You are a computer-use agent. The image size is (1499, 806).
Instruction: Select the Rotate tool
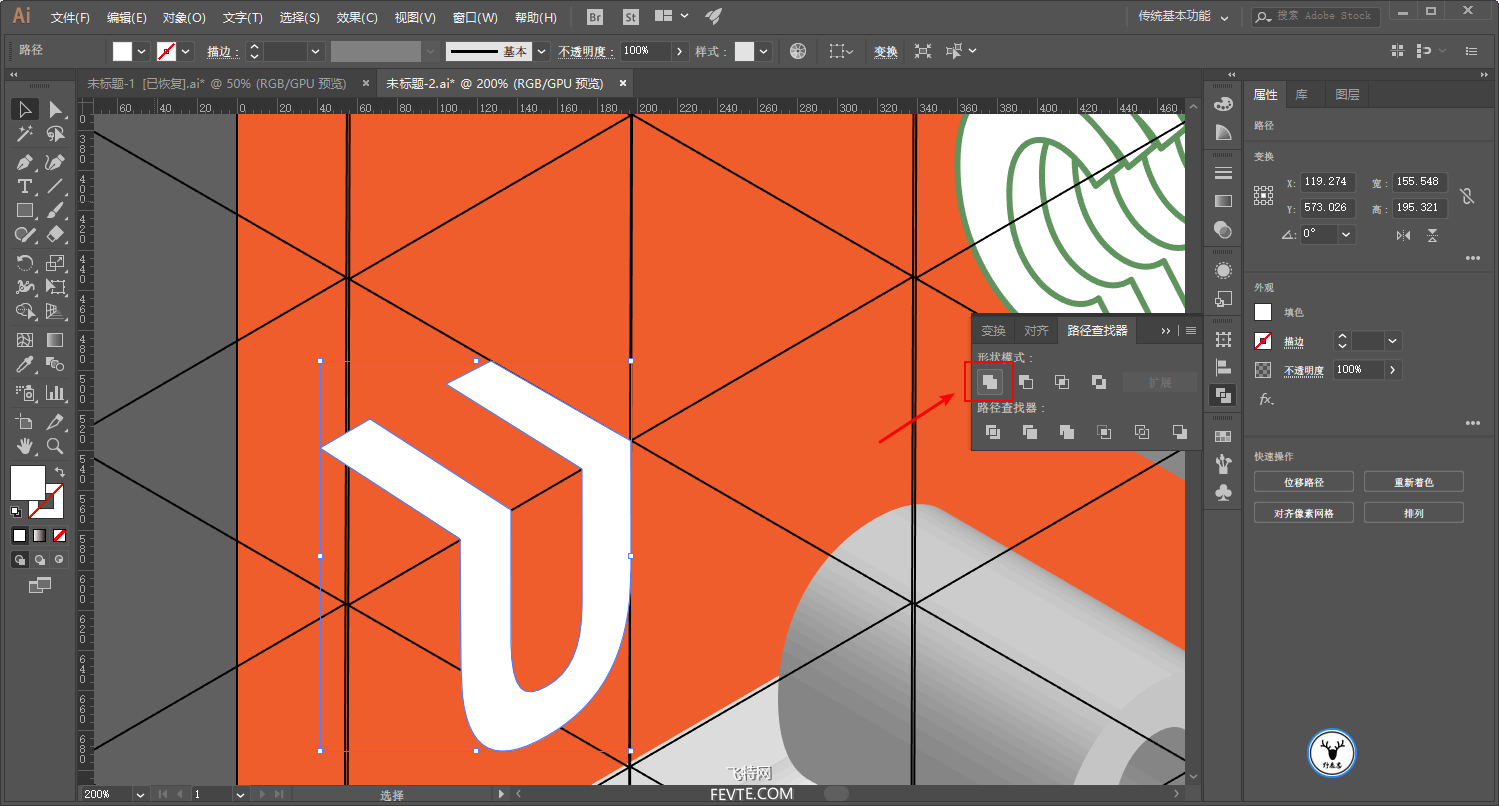coord(25,263)
